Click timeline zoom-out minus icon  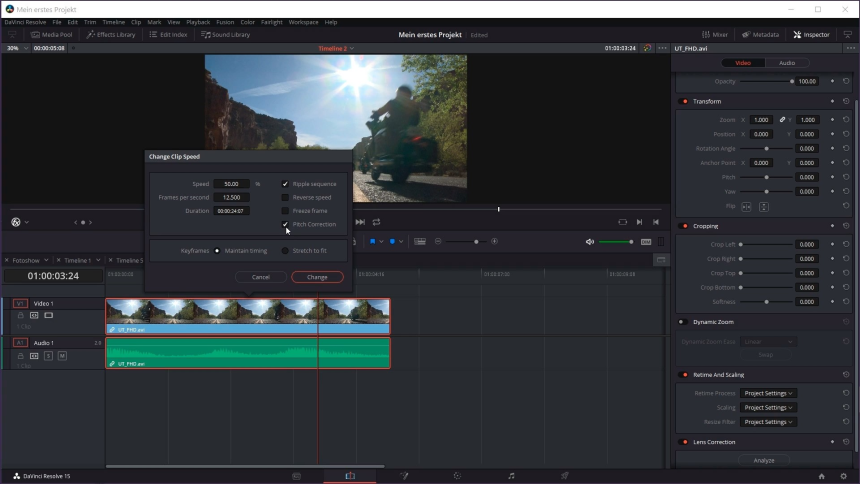pyautogui.click(x=438, y=241)
